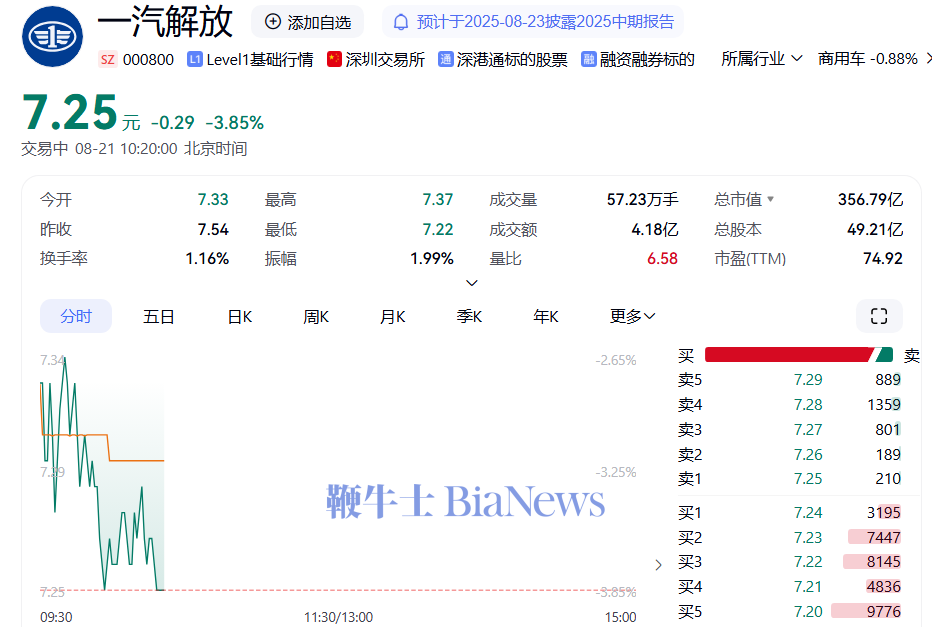Click the red buy portion of the buy/sell ratio bar
Viewport: 932px width, 627px height.
pos(788,355)
